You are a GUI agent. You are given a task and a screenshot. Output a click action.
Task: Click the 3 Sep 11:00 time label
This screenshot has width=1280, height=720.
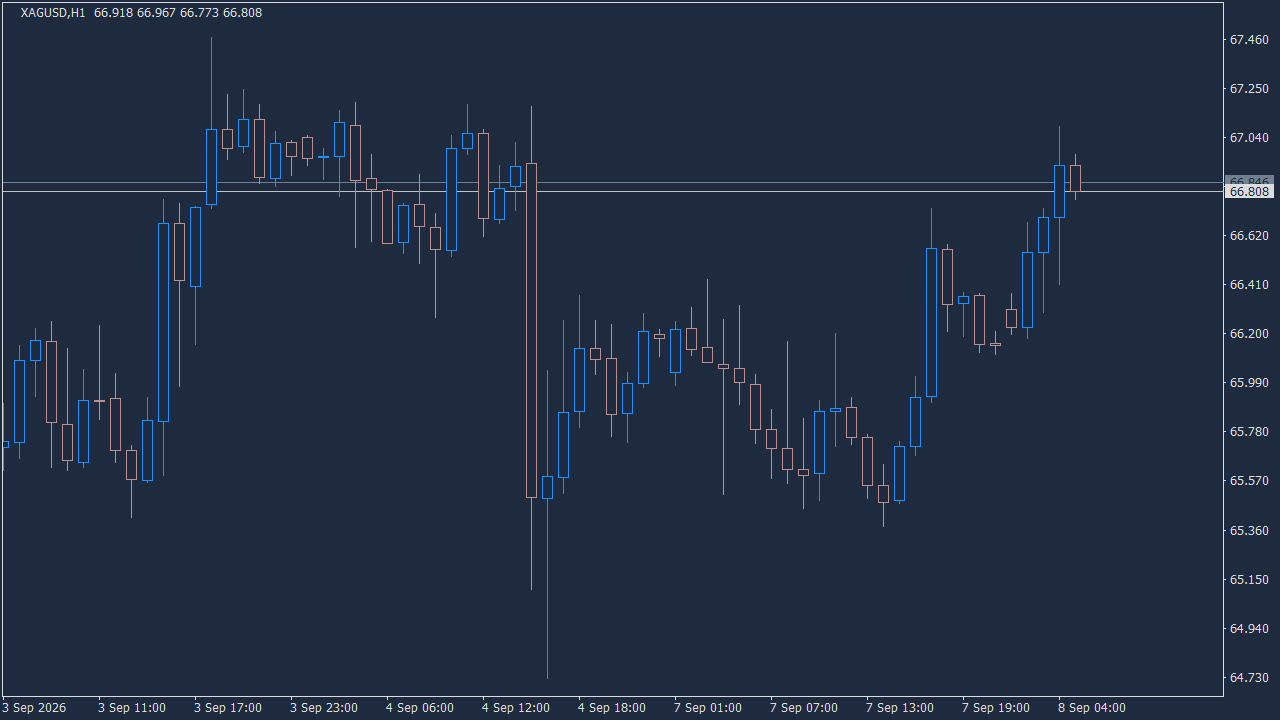[132, 708]
